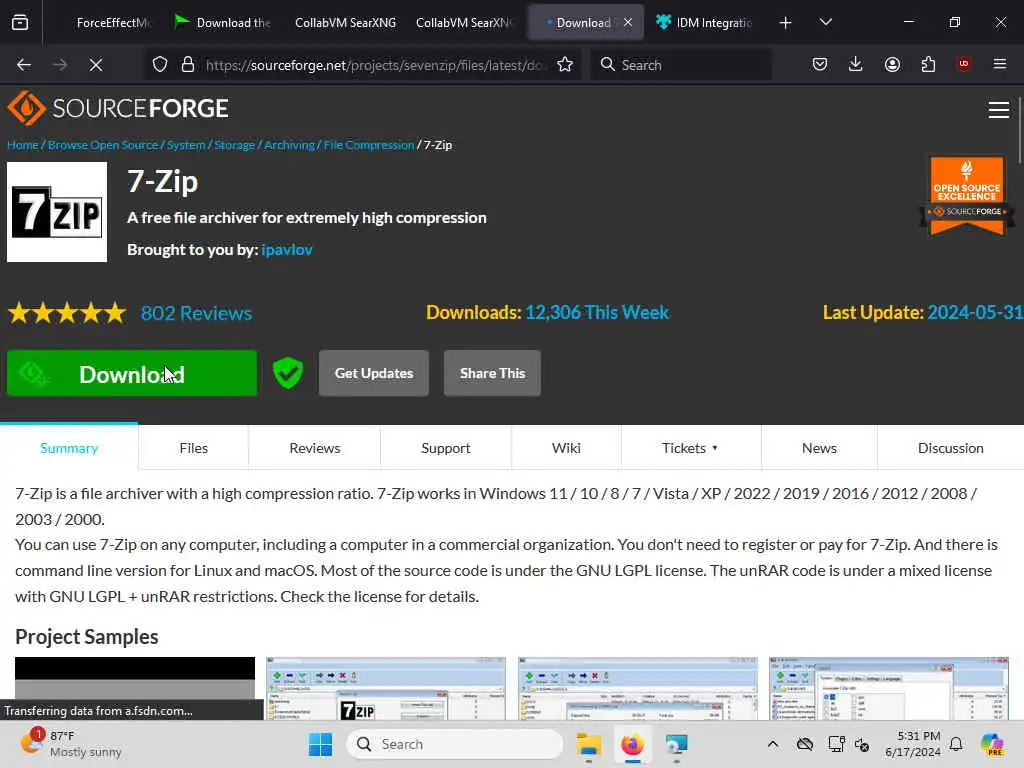Show hidden system tray icons chevron

tap(773, 744)
